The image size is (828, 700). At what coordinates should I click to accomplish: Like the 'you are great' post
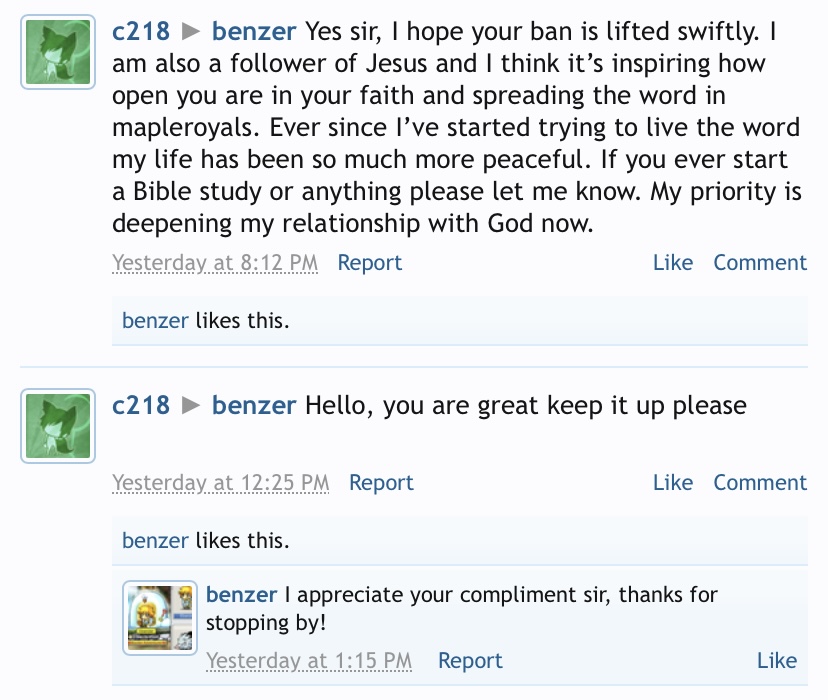coord(673,483)
